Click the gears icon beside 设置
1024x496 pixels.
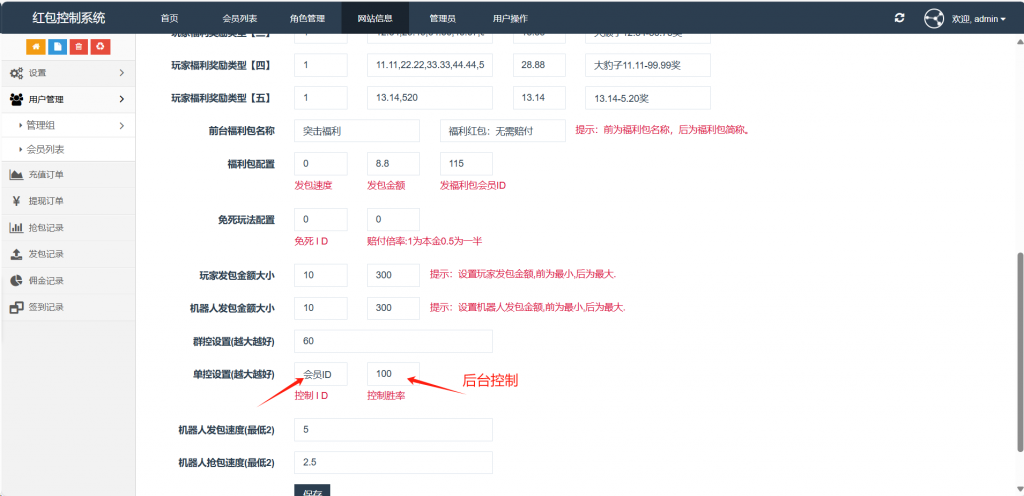pyautogui.click(x=17, y=73)
